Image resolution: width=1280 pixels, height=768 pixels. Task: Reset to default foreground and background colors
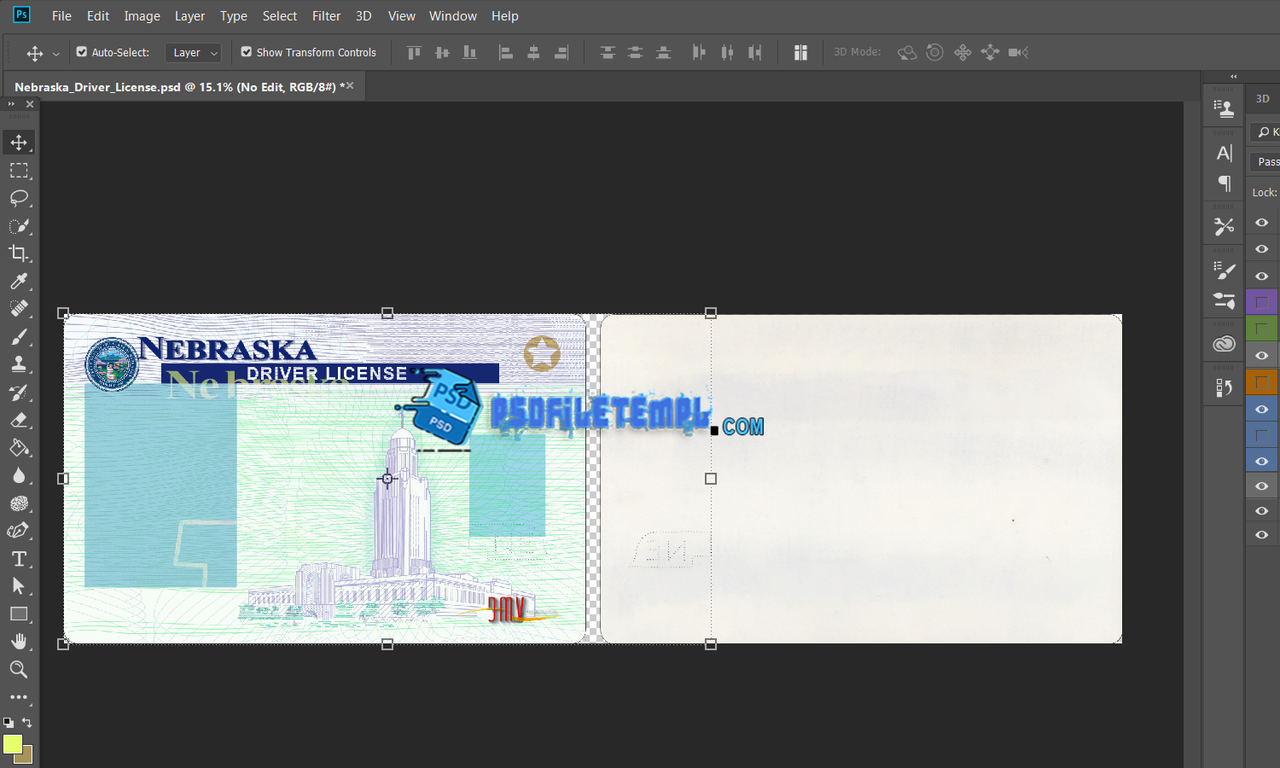tap(8, 722)
